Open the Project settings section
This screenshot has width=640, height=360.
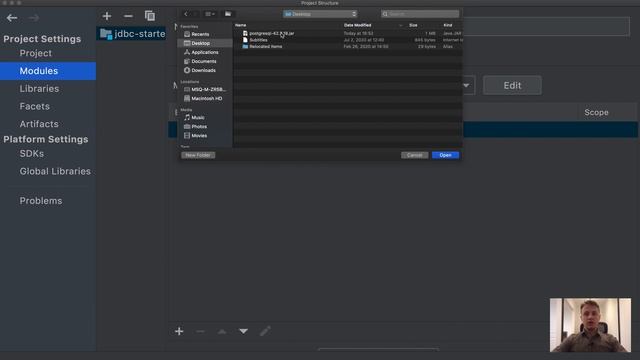pos(36,53)
